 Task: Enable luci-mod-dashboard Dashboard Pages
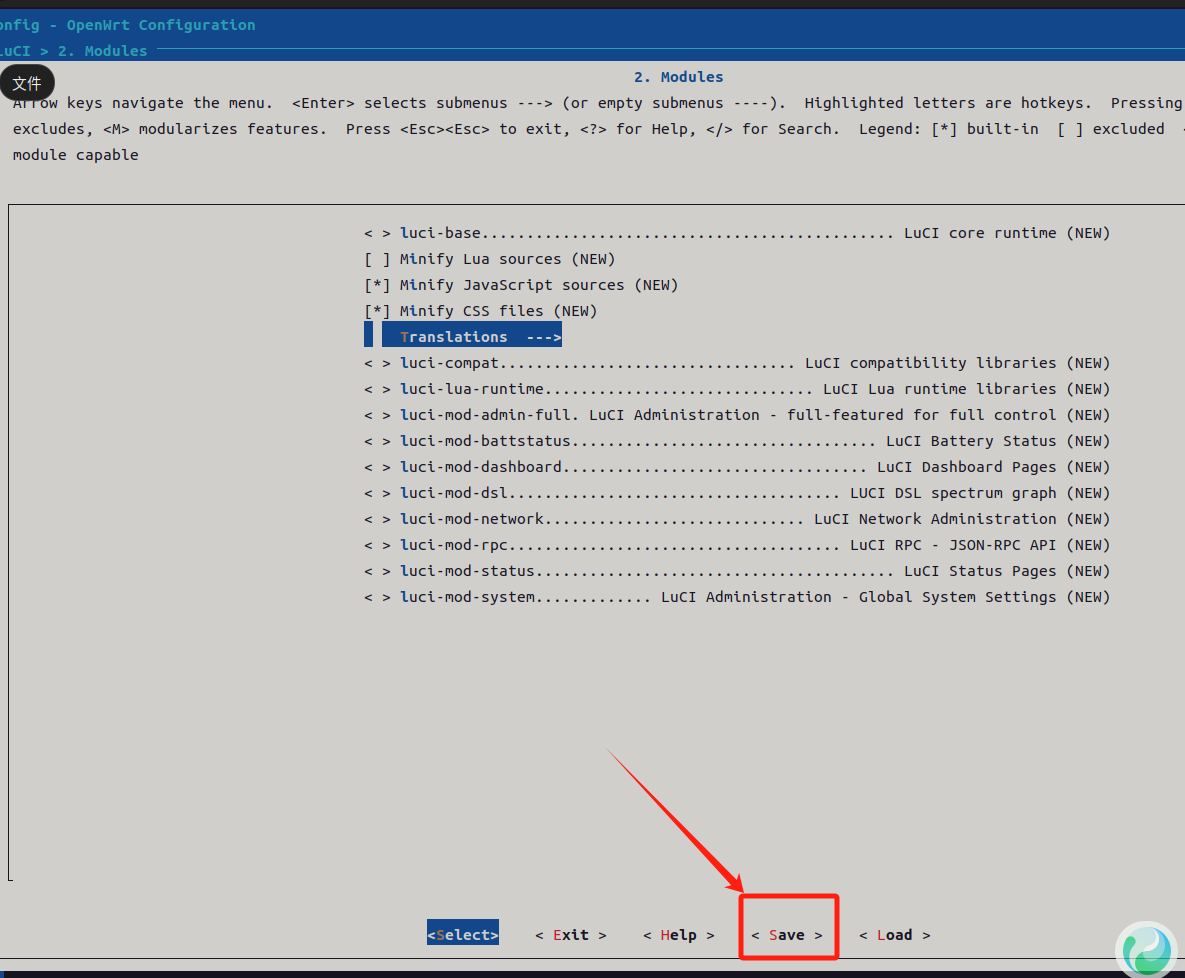737,467
